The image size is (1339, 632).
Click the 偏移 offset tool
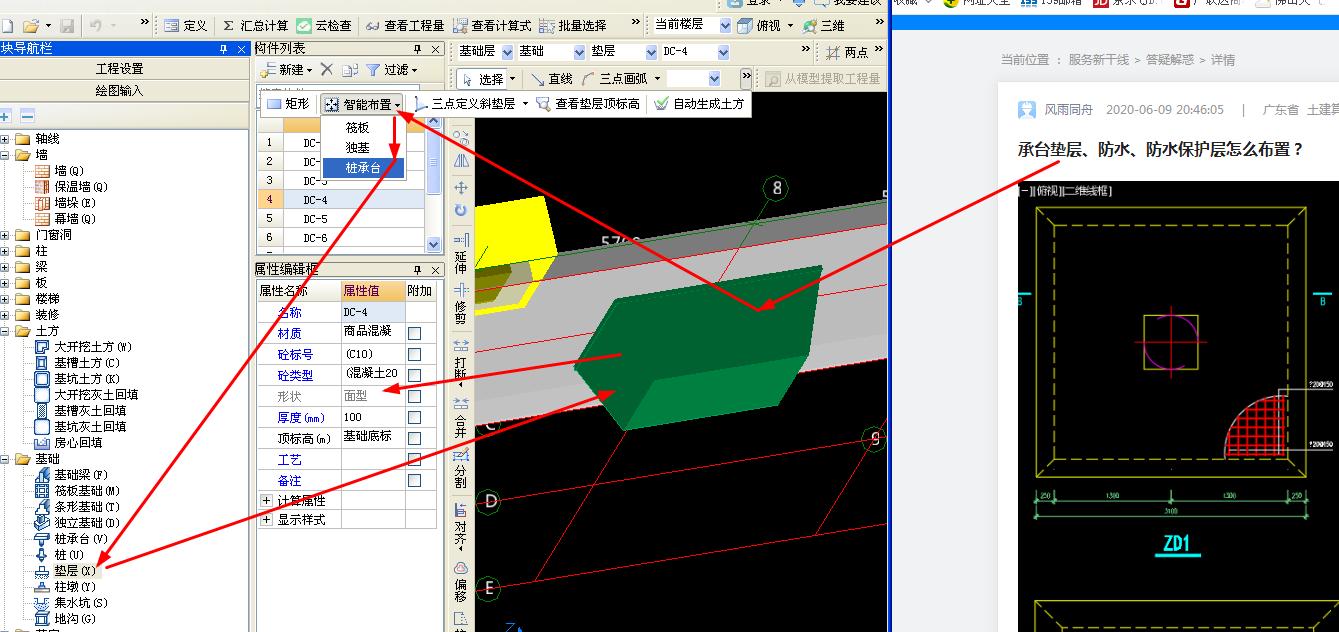pos(461,580)
